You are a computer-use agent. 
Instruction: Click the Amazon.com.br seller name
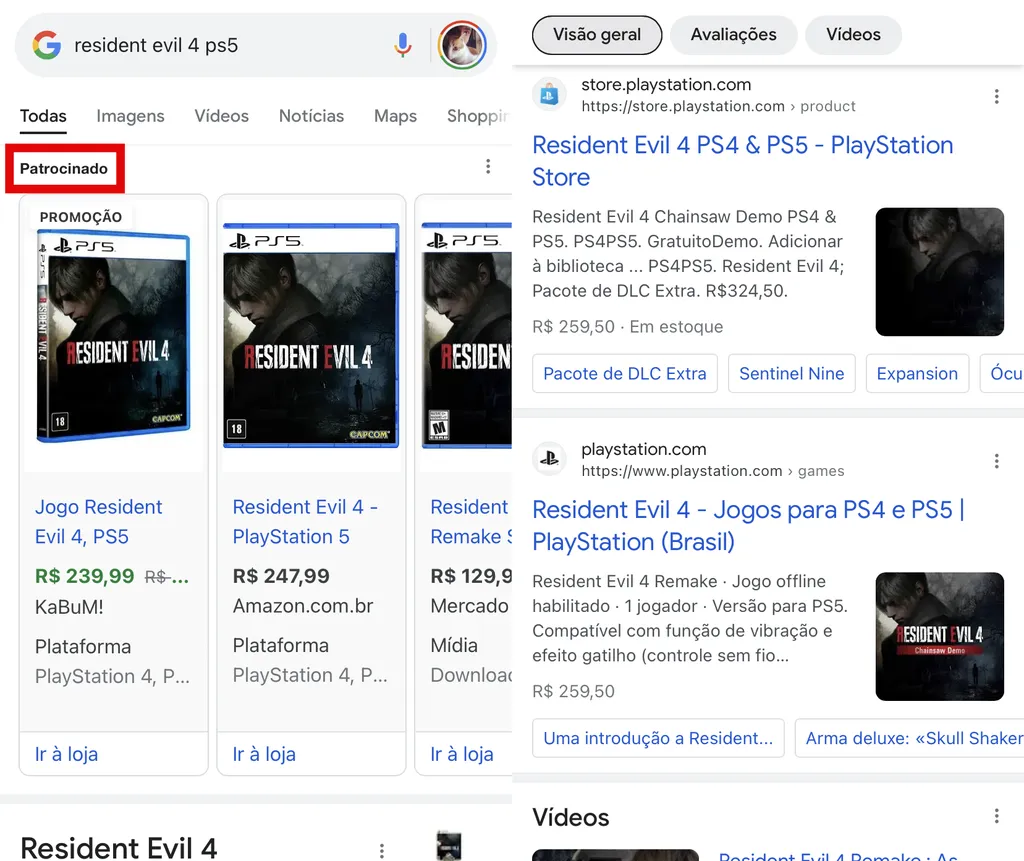point(303,606)
